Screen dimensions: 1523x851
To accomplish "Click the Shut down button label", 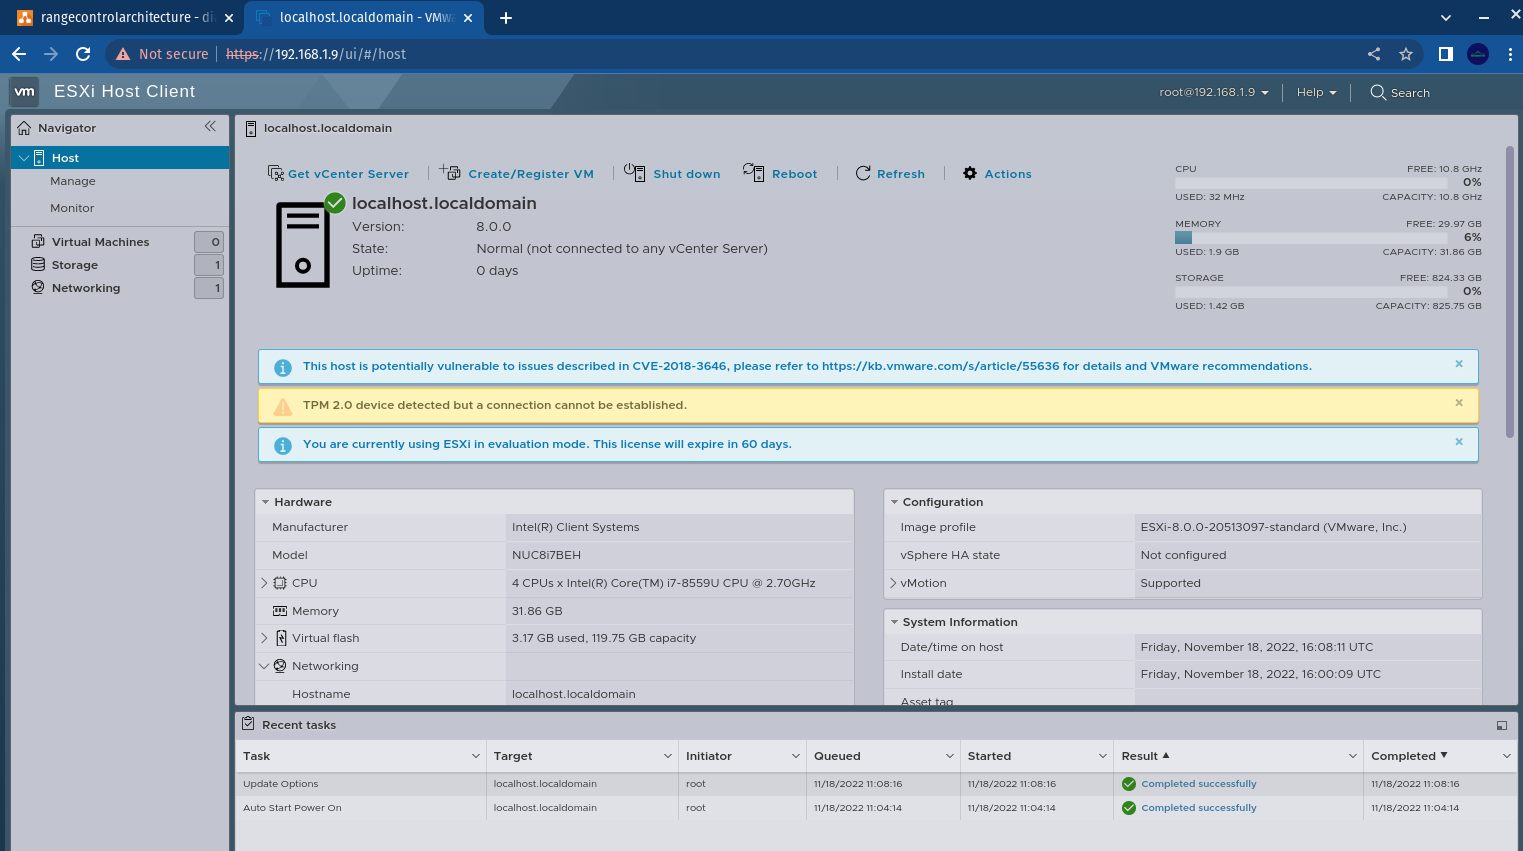I will 687,174.
